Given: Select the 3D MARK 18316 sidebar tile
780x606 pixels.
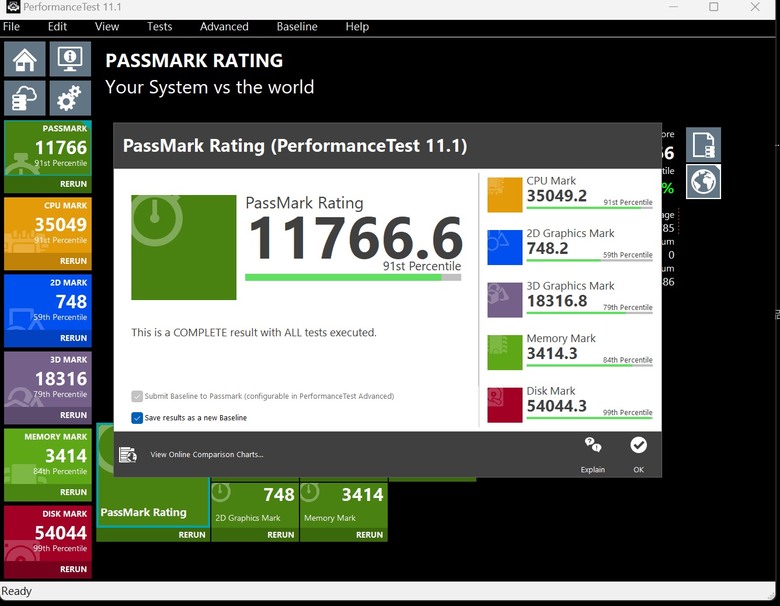Looking at the screenshot, I should pos(48,379).
